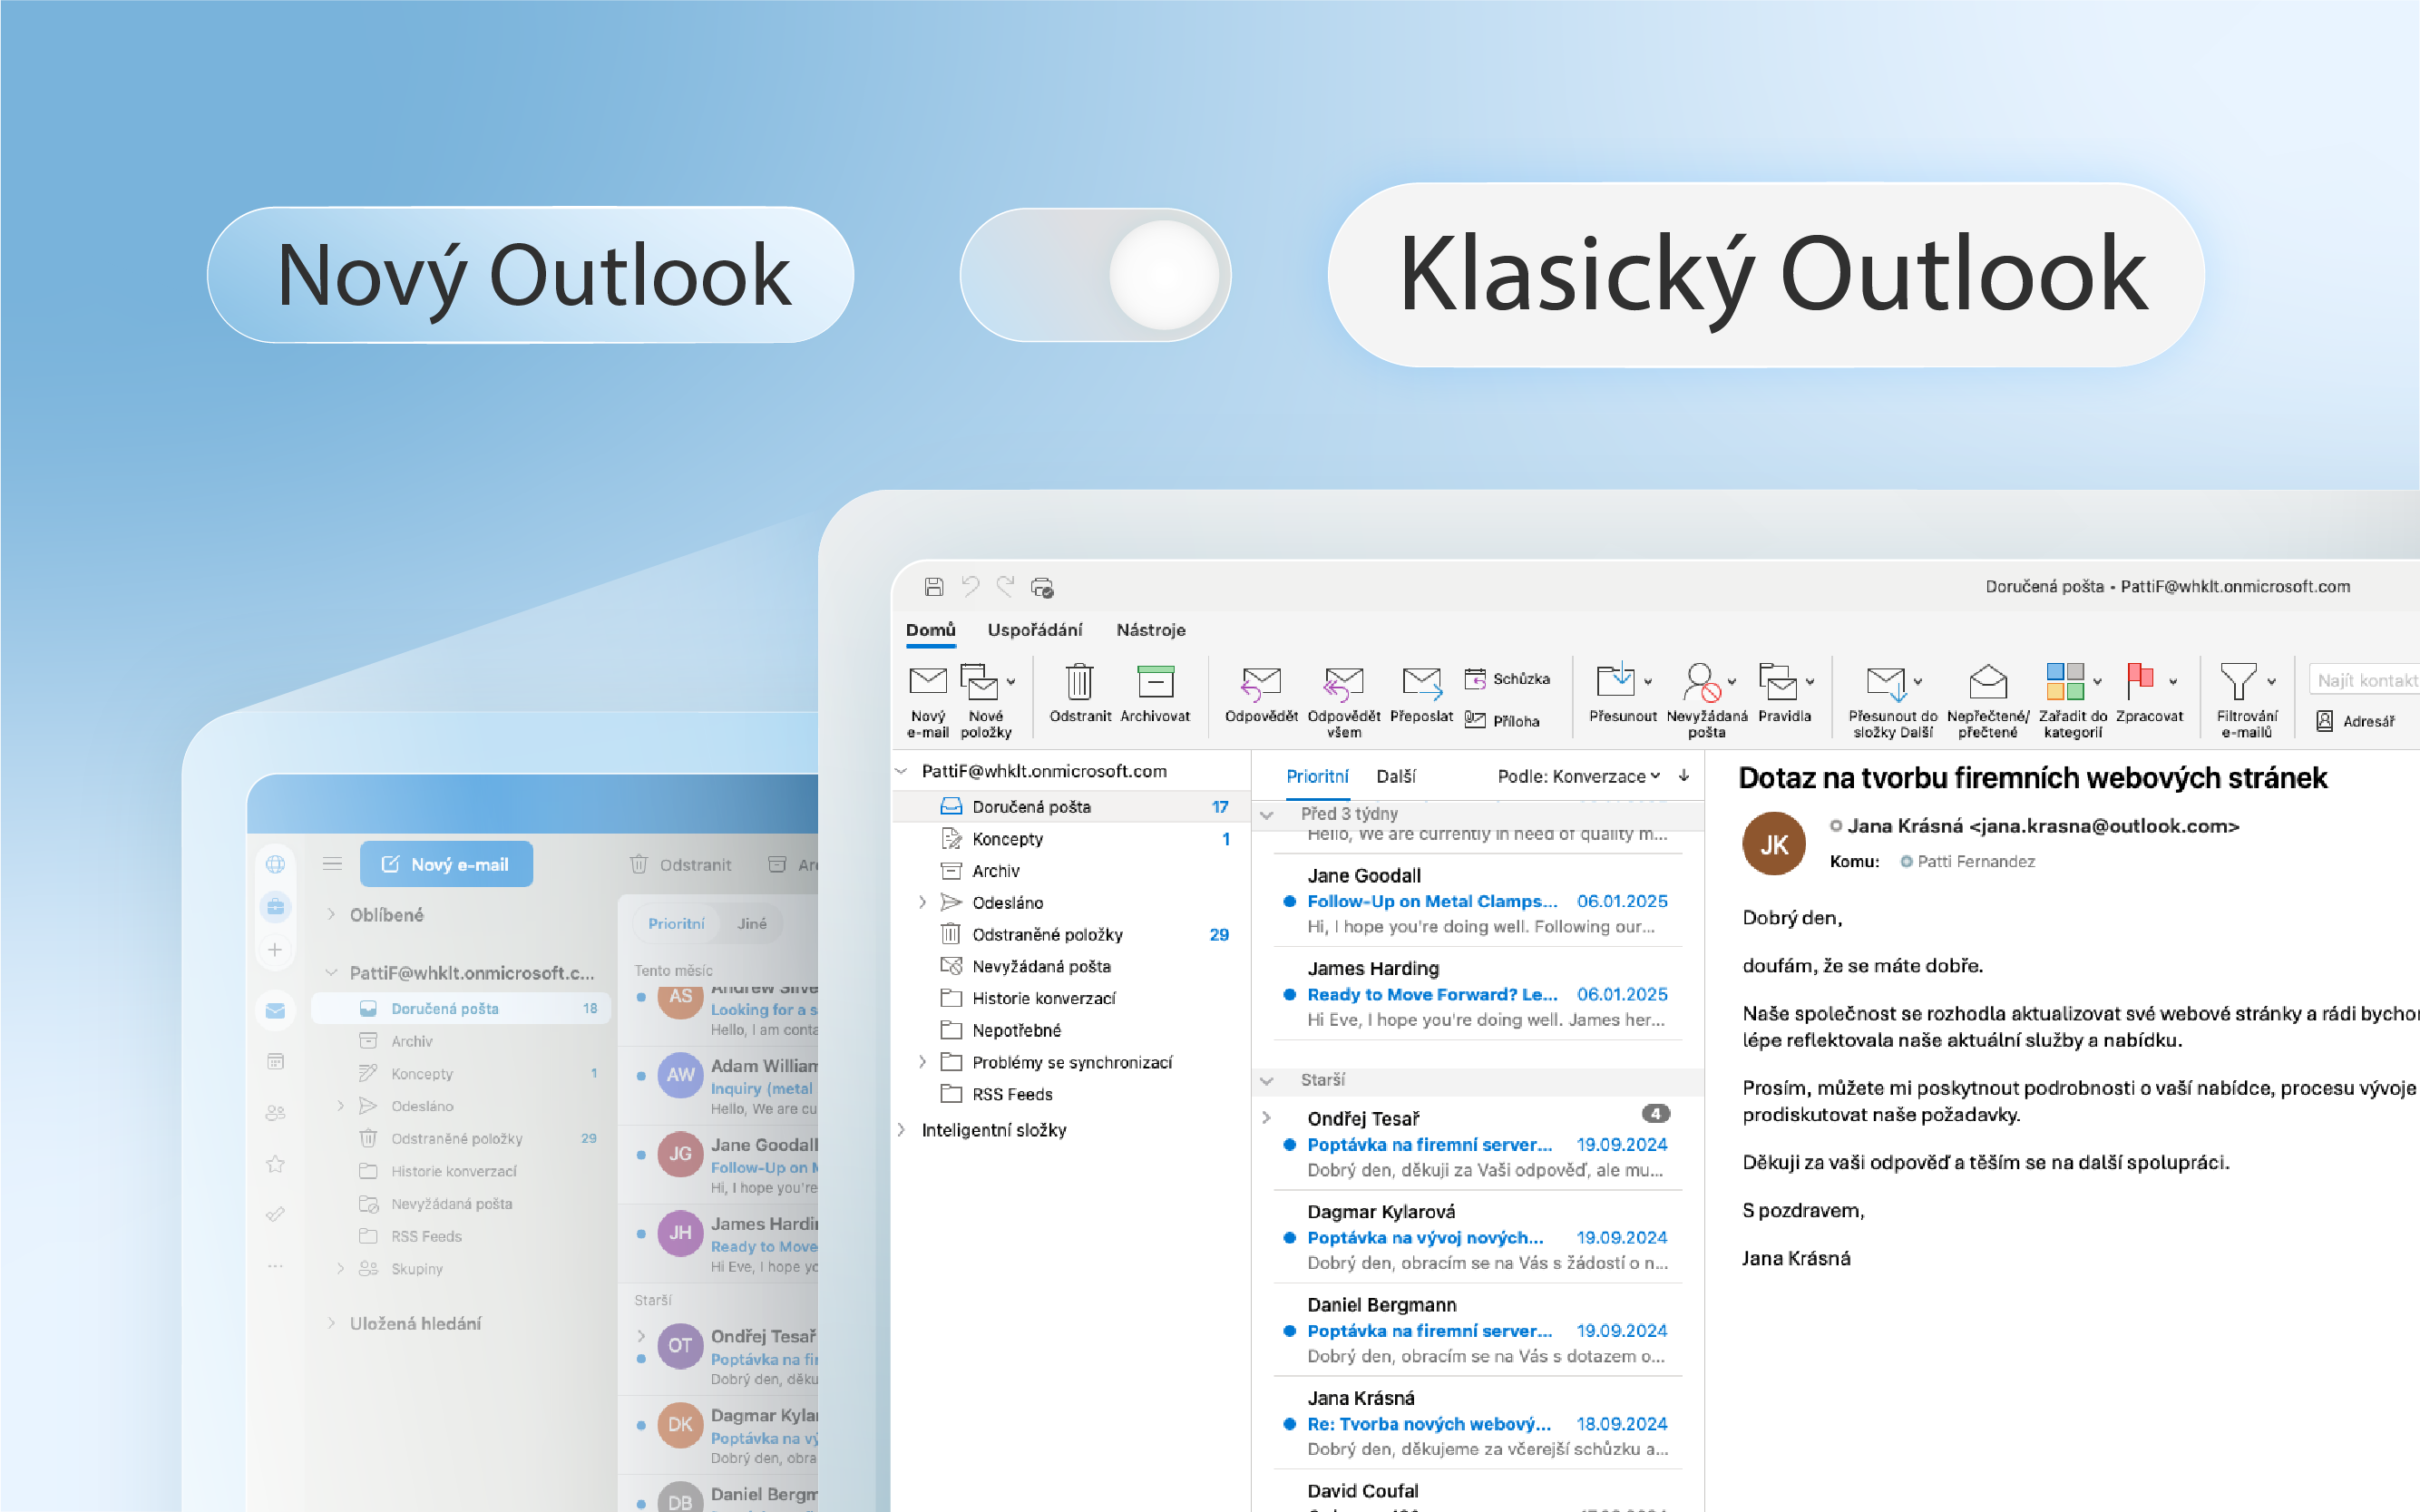Open the Podle: Konverzace sorting dropdown

1576,776
